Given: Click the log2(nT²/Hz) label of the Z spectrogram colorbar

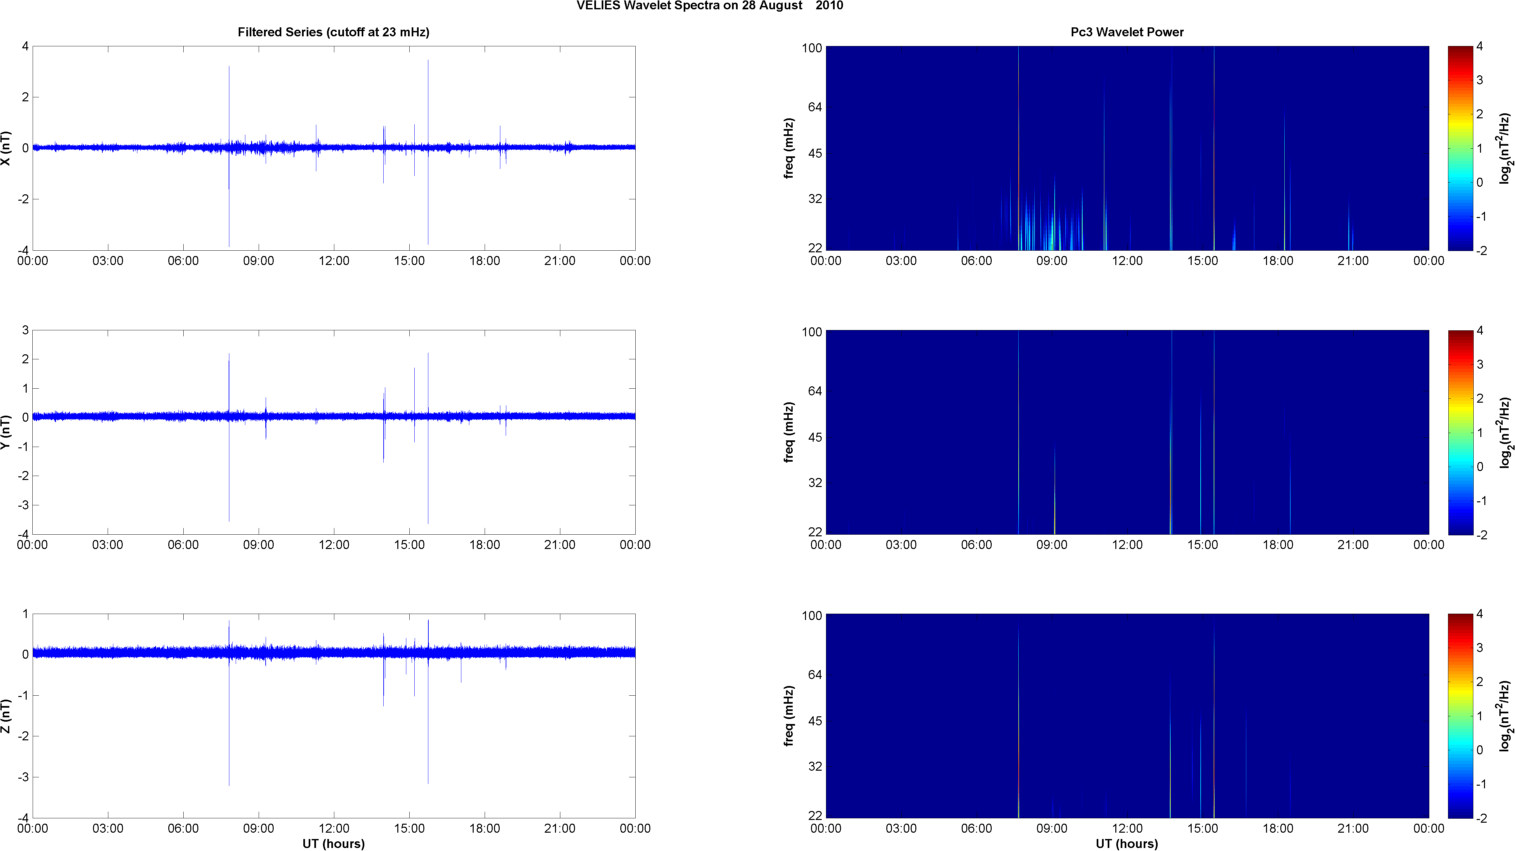Looking at the screenshot, I should tap(1504, 716).
